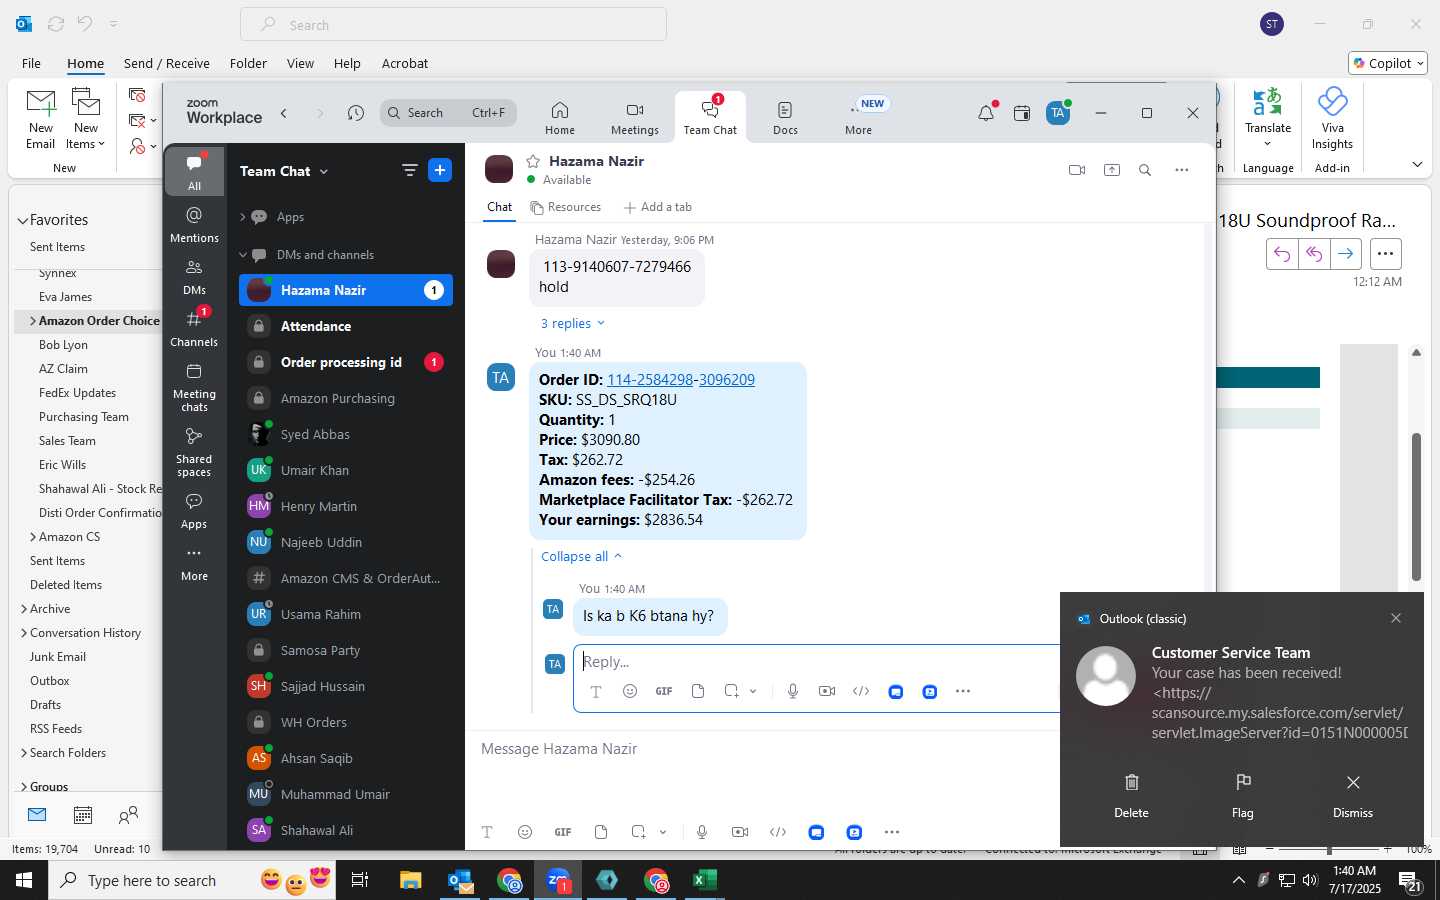1440x900 pixels.
Task: Go back in Zoom navigation
Action: [284, 113]
